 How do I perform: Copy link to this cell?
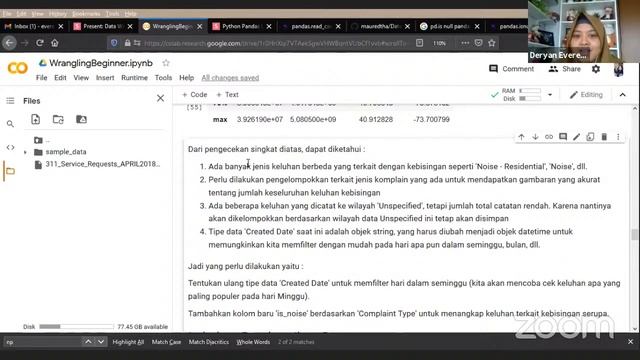pos(549,137)
